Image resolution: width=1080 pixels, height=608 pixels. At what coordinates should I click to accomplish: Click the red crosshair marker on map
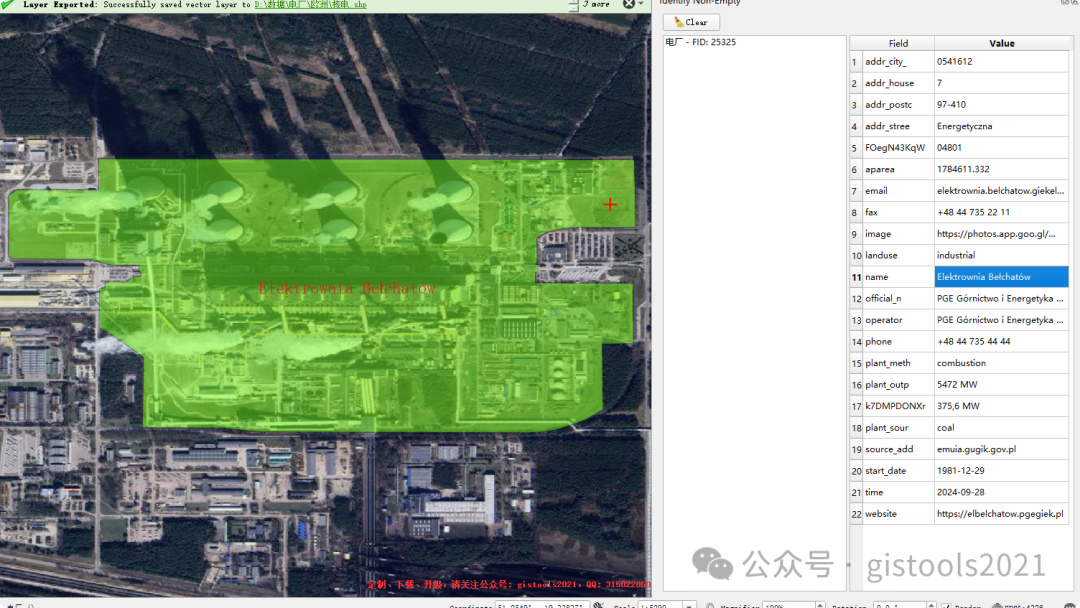[610, 205]
